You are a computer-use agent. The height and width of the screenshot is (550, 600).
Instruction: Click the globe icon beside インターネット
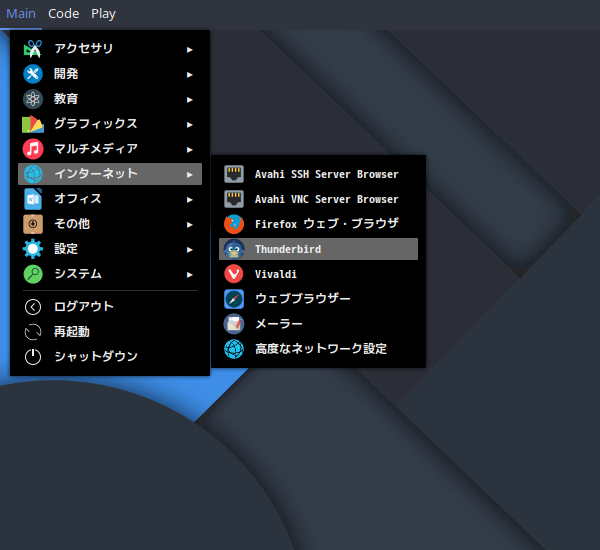click(33, 174)
